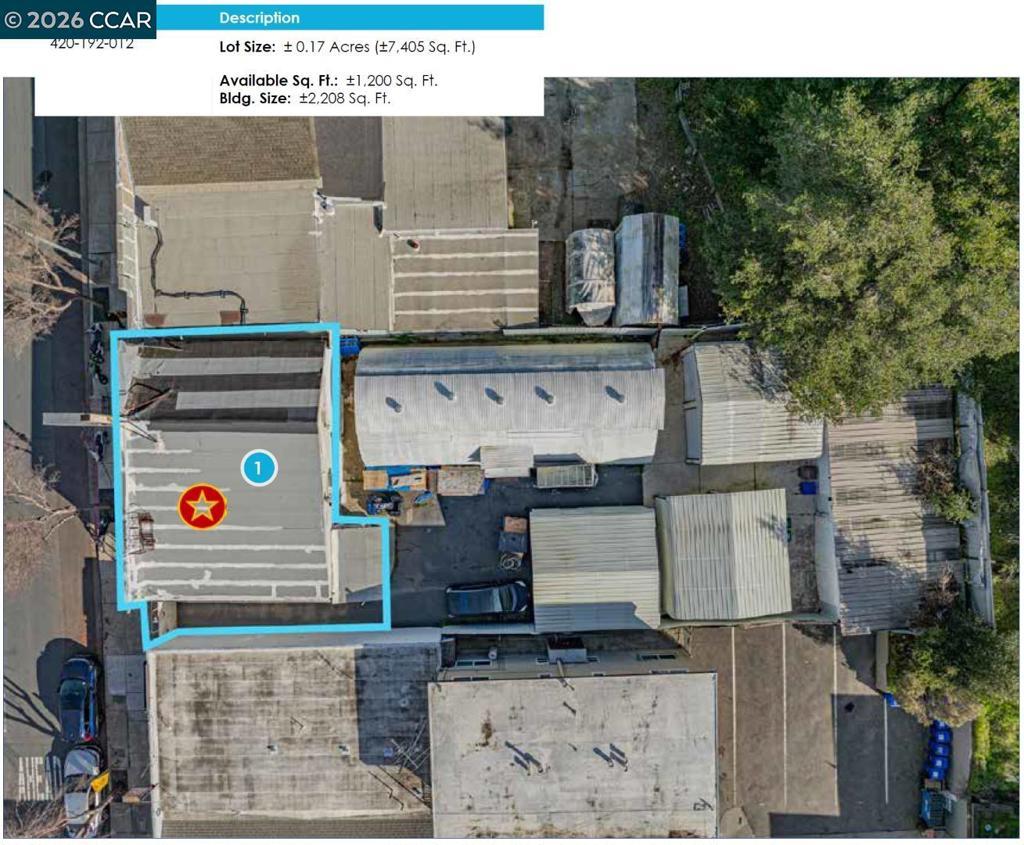Select the Bldg. Size text line
Screen dimensions: 1024x845
tap(304, 99)
